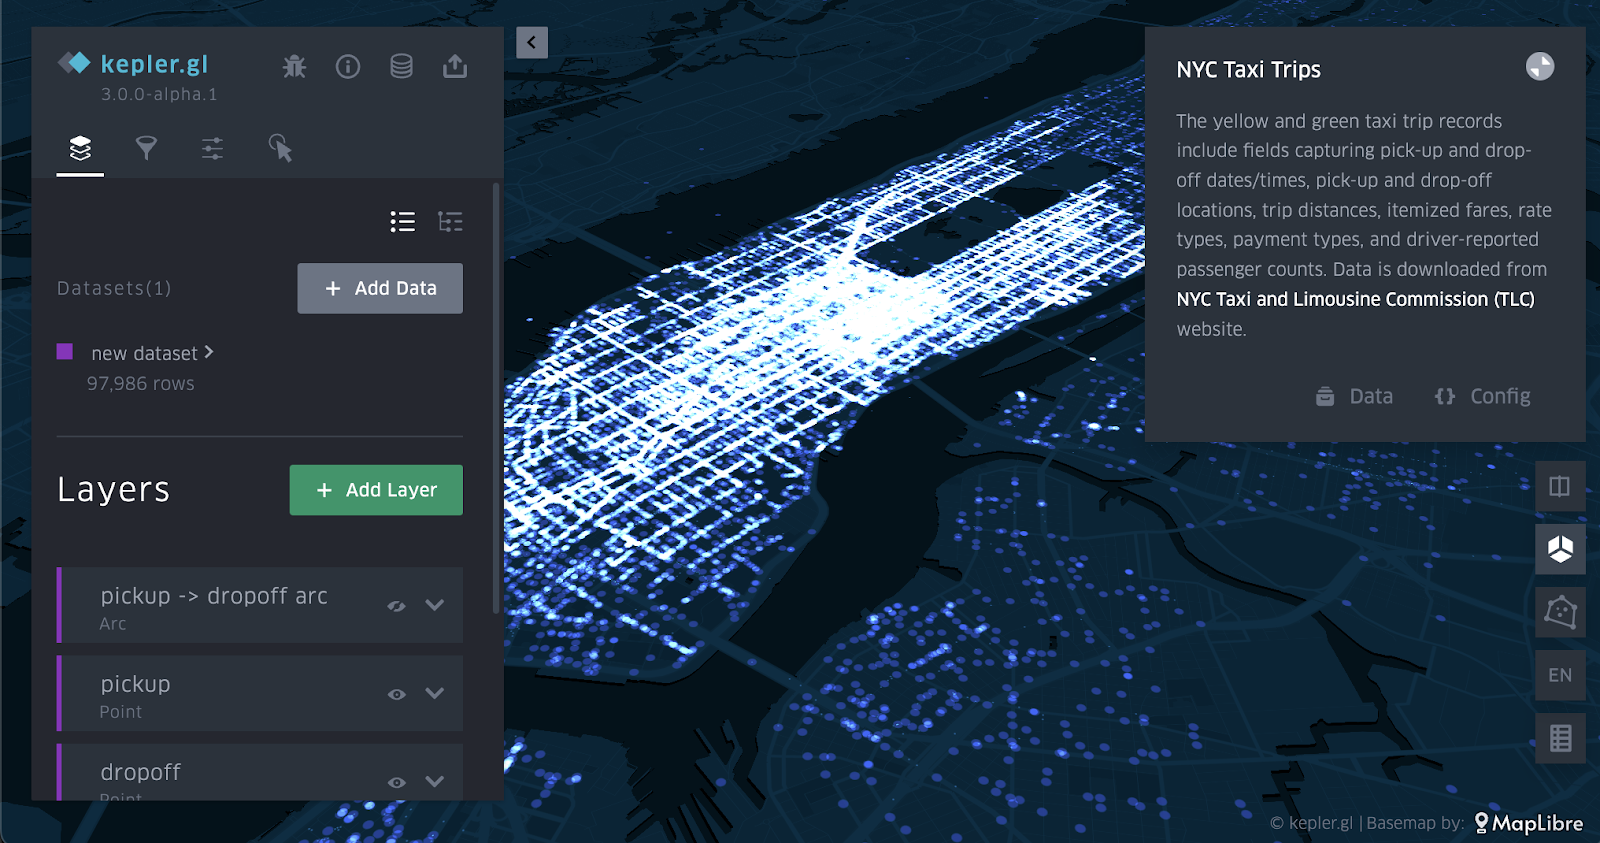Image resolution: width=1600 pixels, height=843 pixels.
Task: Open NYC Taxi and Limousine Commission link
Action: coord(1355,299)
